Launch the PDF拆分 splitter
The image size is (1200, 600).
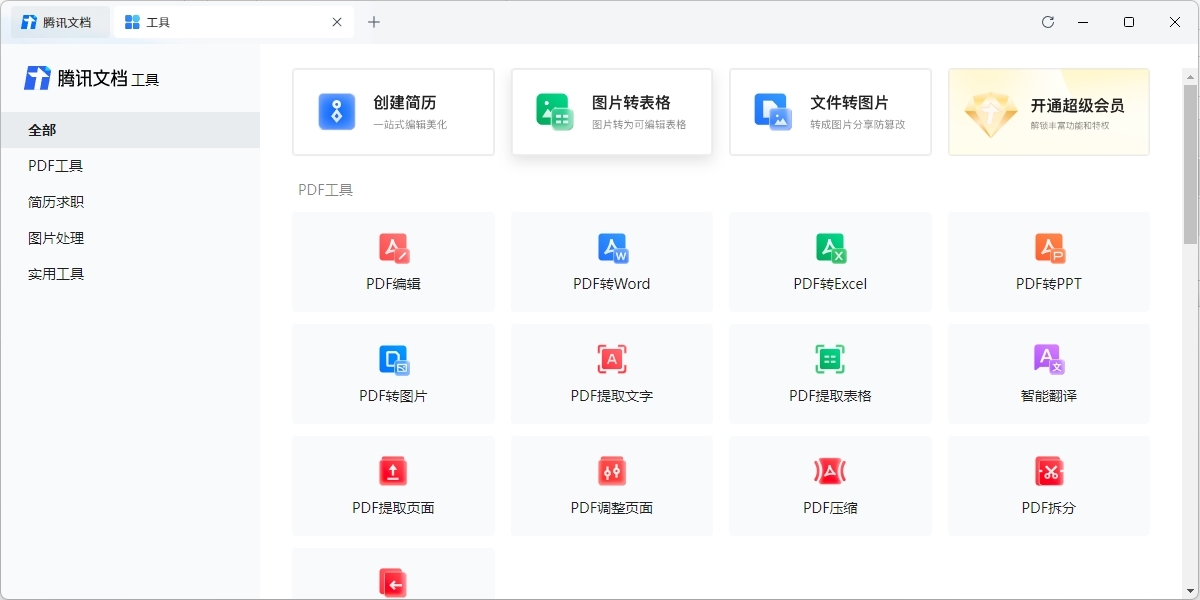pos(1048,486)
